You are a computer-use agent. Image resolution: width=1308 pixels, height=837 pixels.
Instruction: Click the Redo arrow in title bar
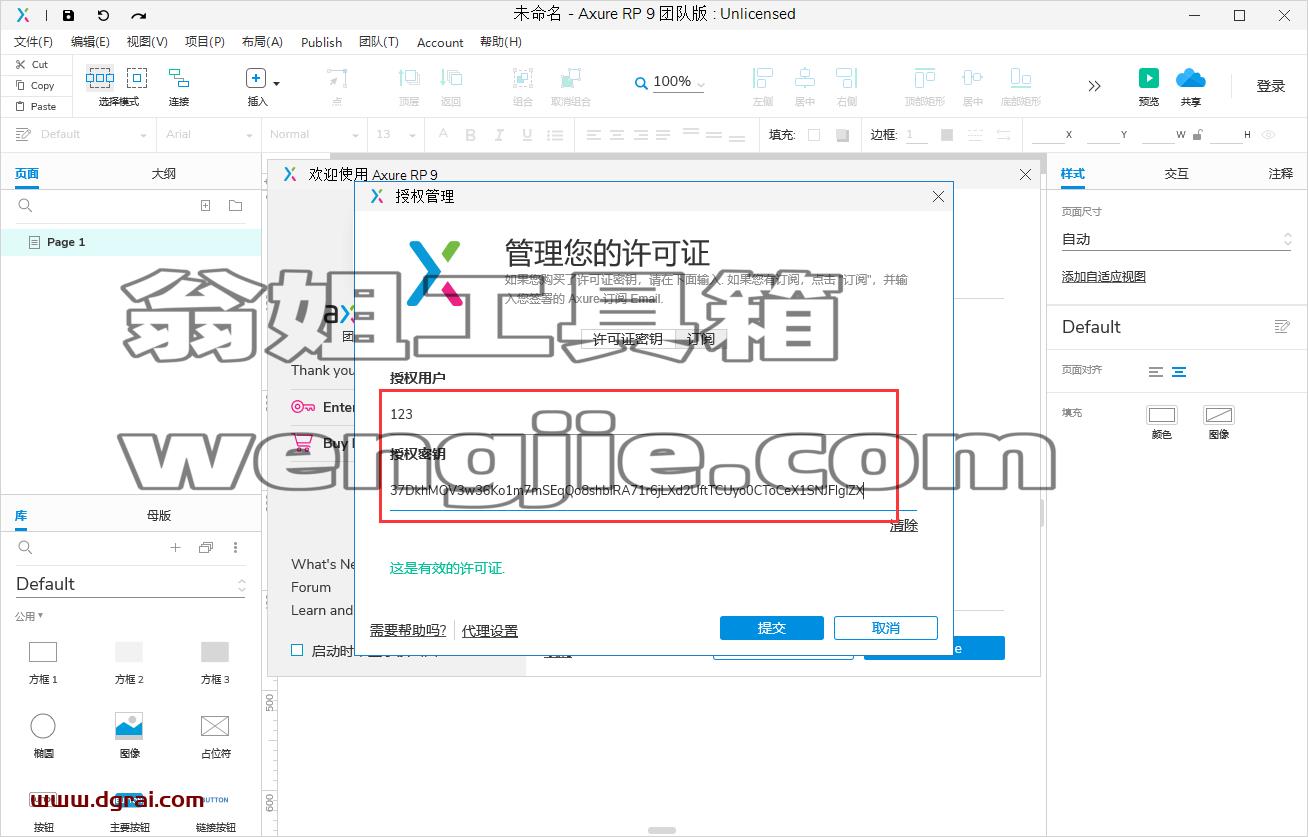[x=139, y=15]
